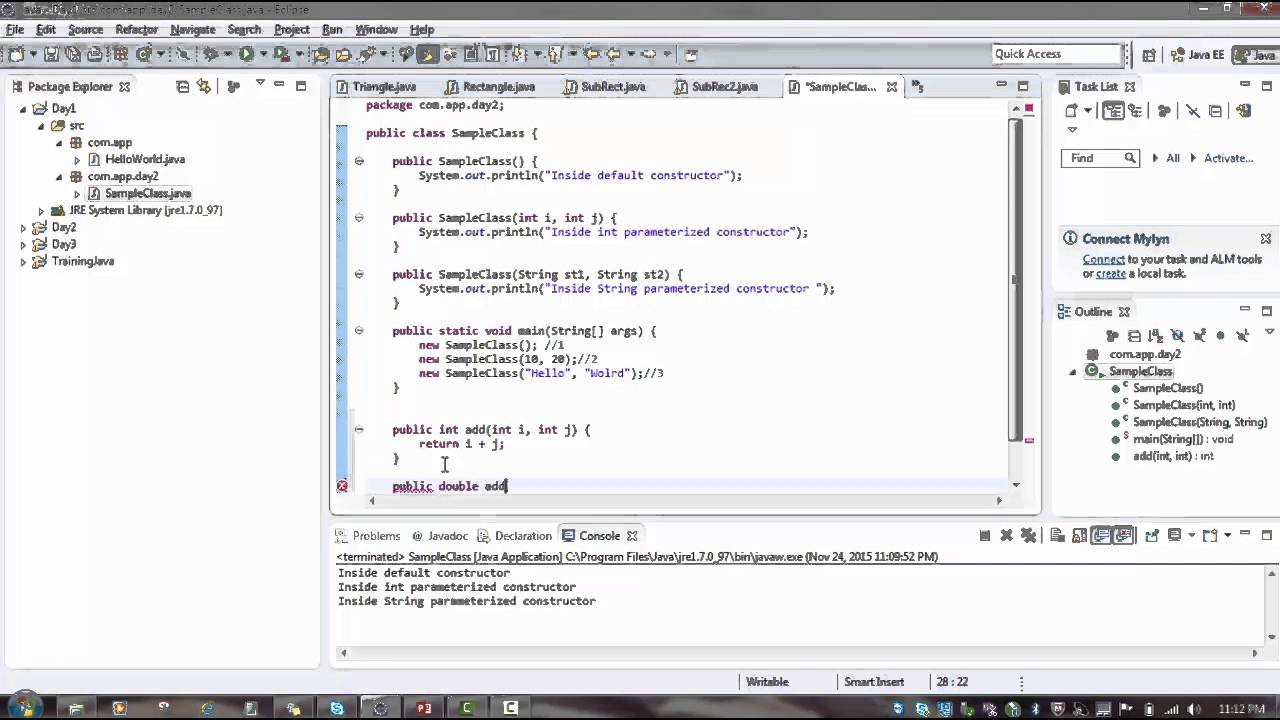Click the error marker beside public double add
The height and width of the screenshot is (720, 1280).
(x=342, y=486)
